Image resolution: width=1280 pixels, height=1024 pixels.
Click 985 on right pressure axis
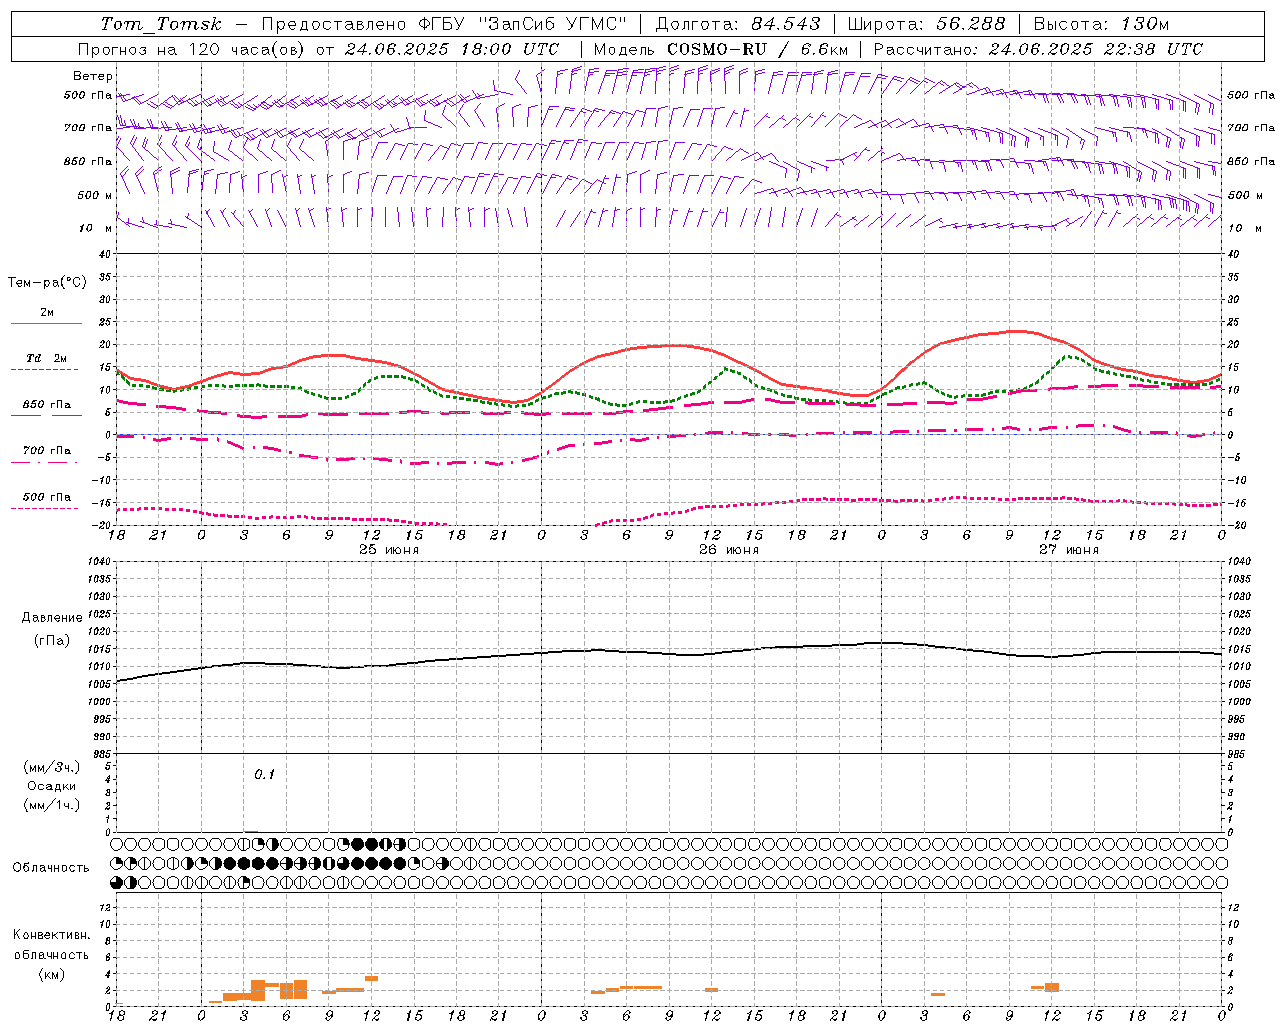point(1238,754)
